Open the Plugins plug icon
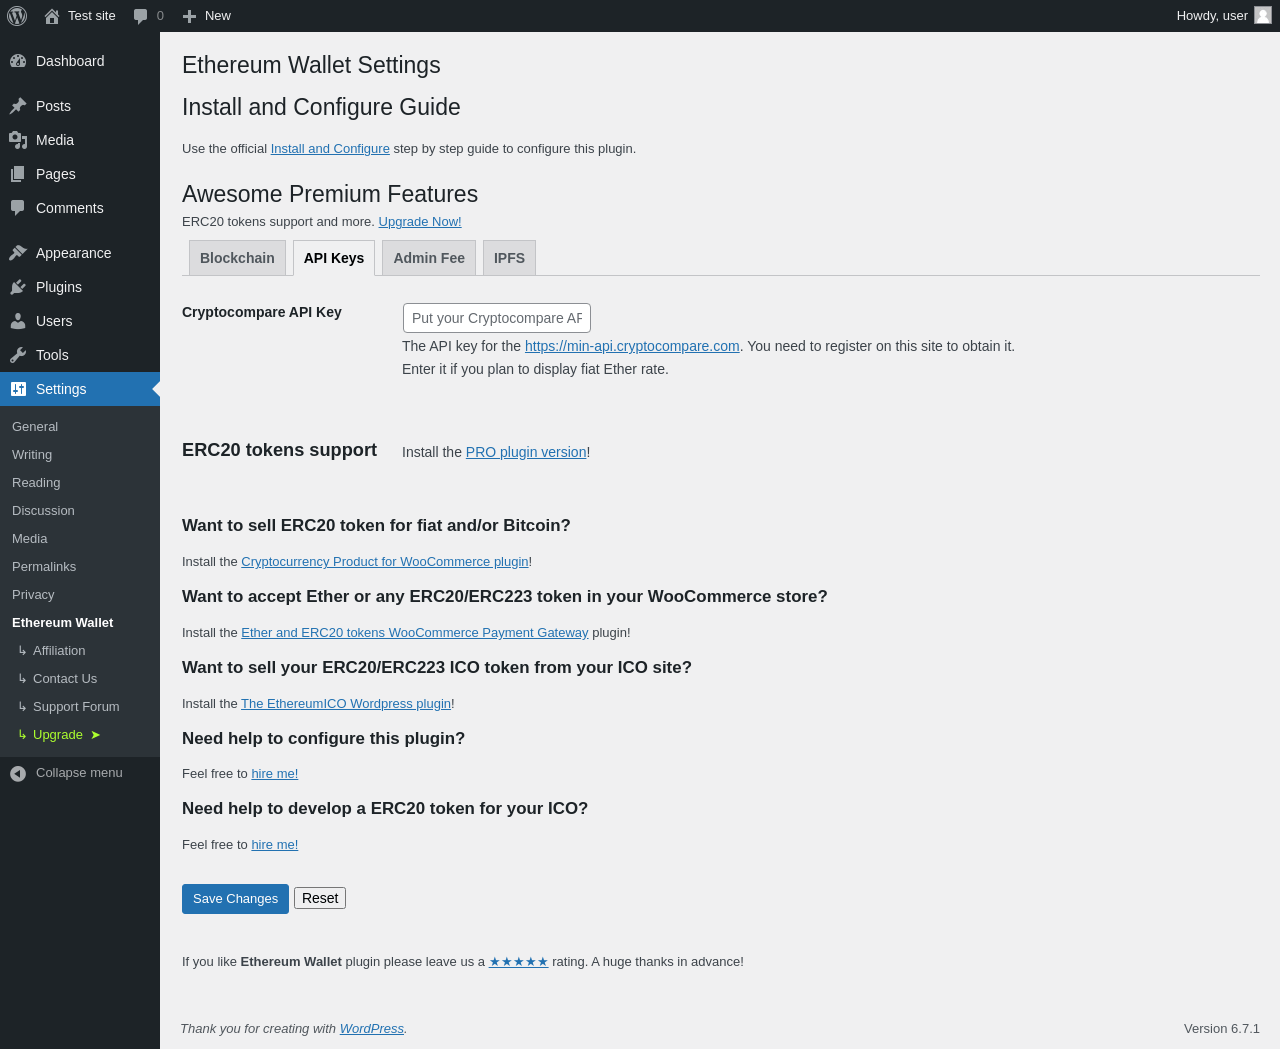 (x=18, y=287)
